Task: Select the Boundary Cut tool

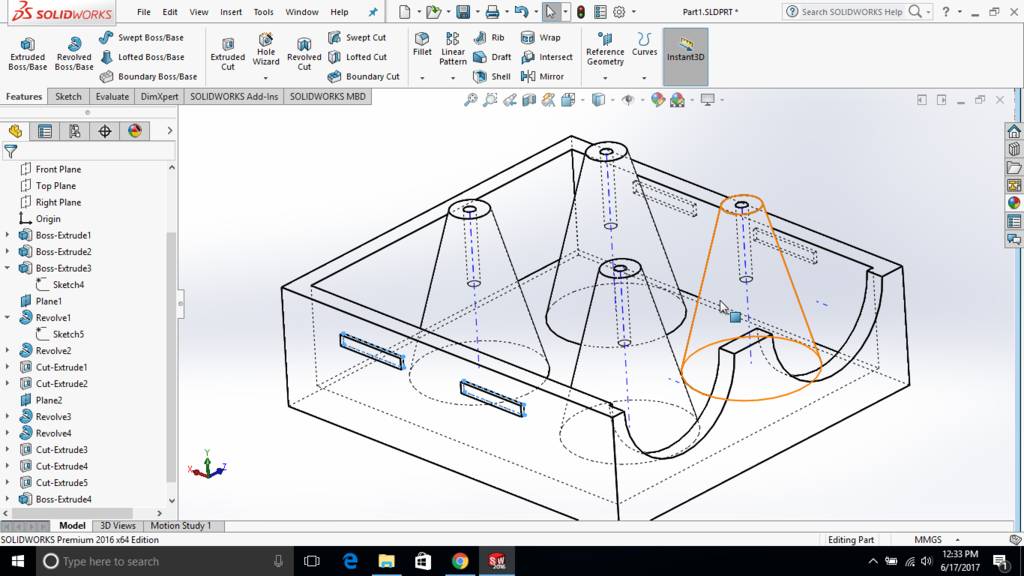Action: pos(363,76)
